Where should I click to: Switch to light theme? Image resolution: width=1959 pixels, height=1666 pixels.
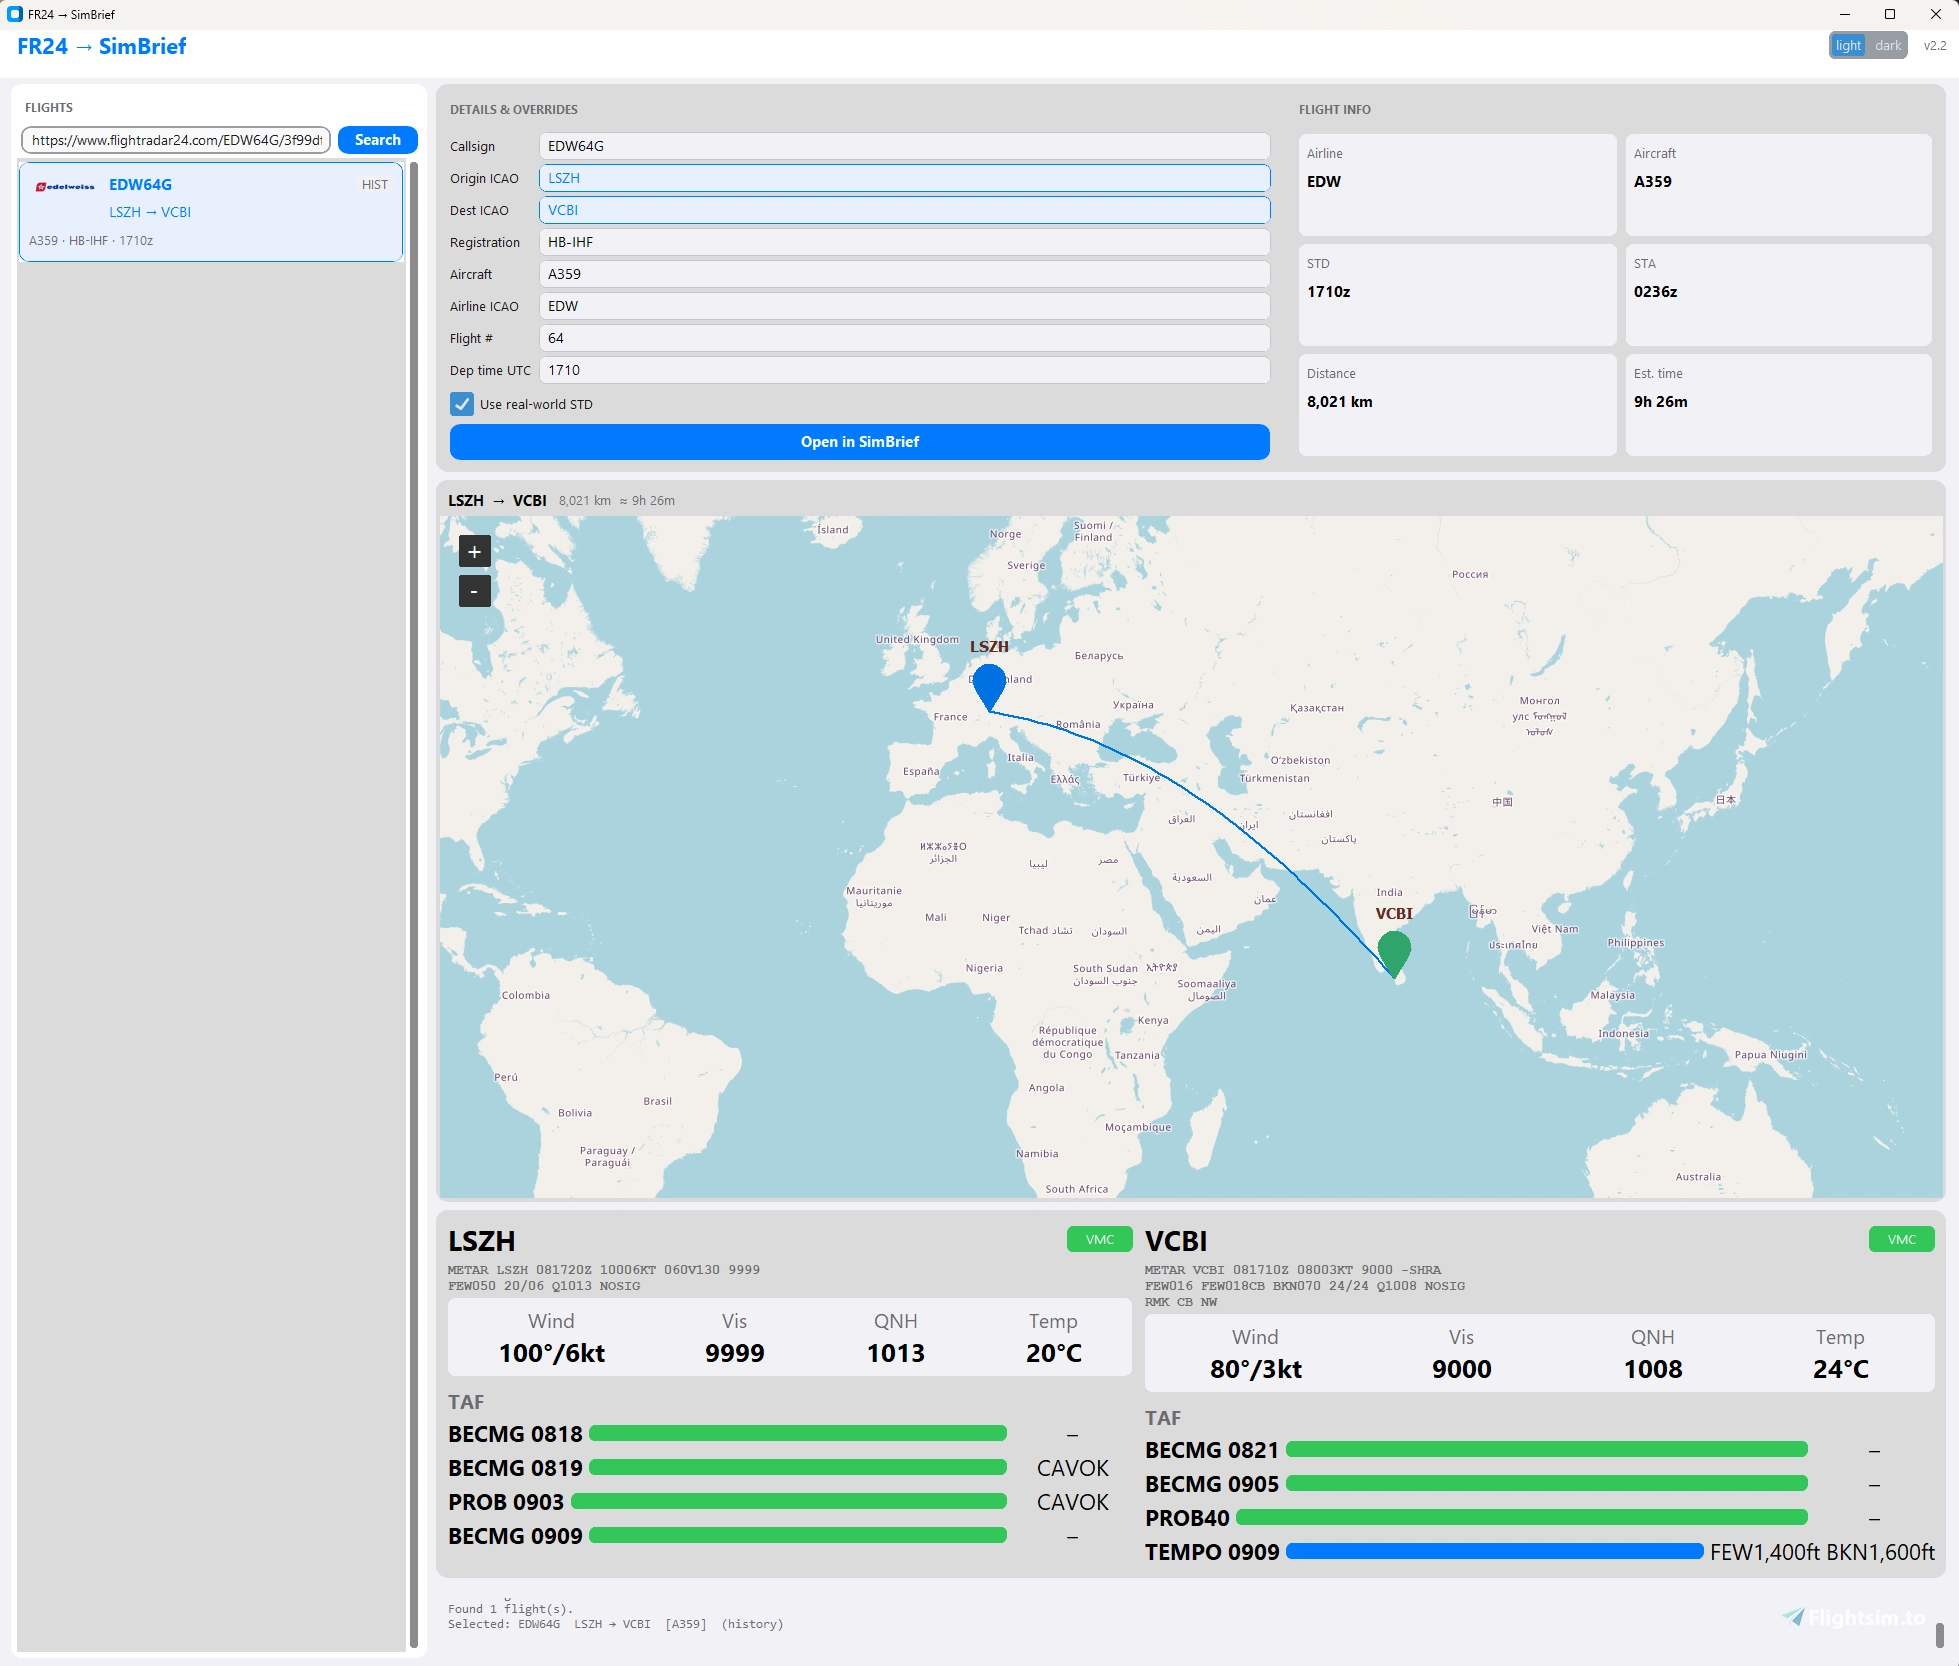[1848, 46]
